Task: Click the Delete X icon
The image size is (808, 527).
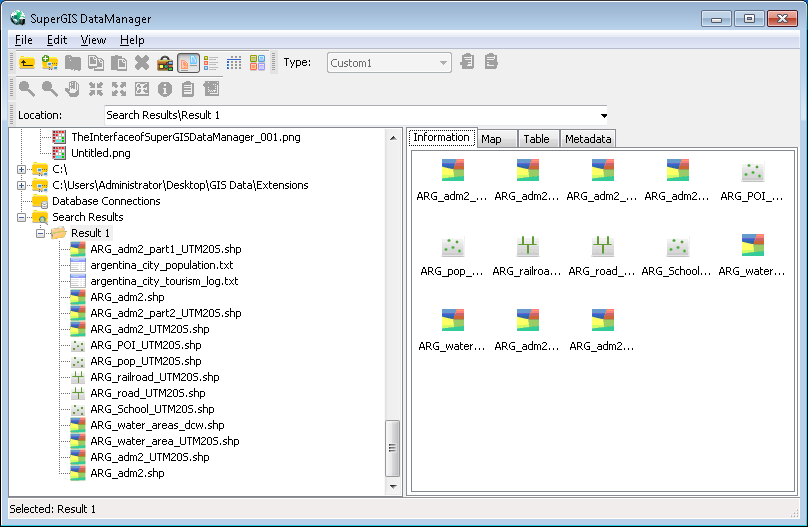Action: [142, 63]
